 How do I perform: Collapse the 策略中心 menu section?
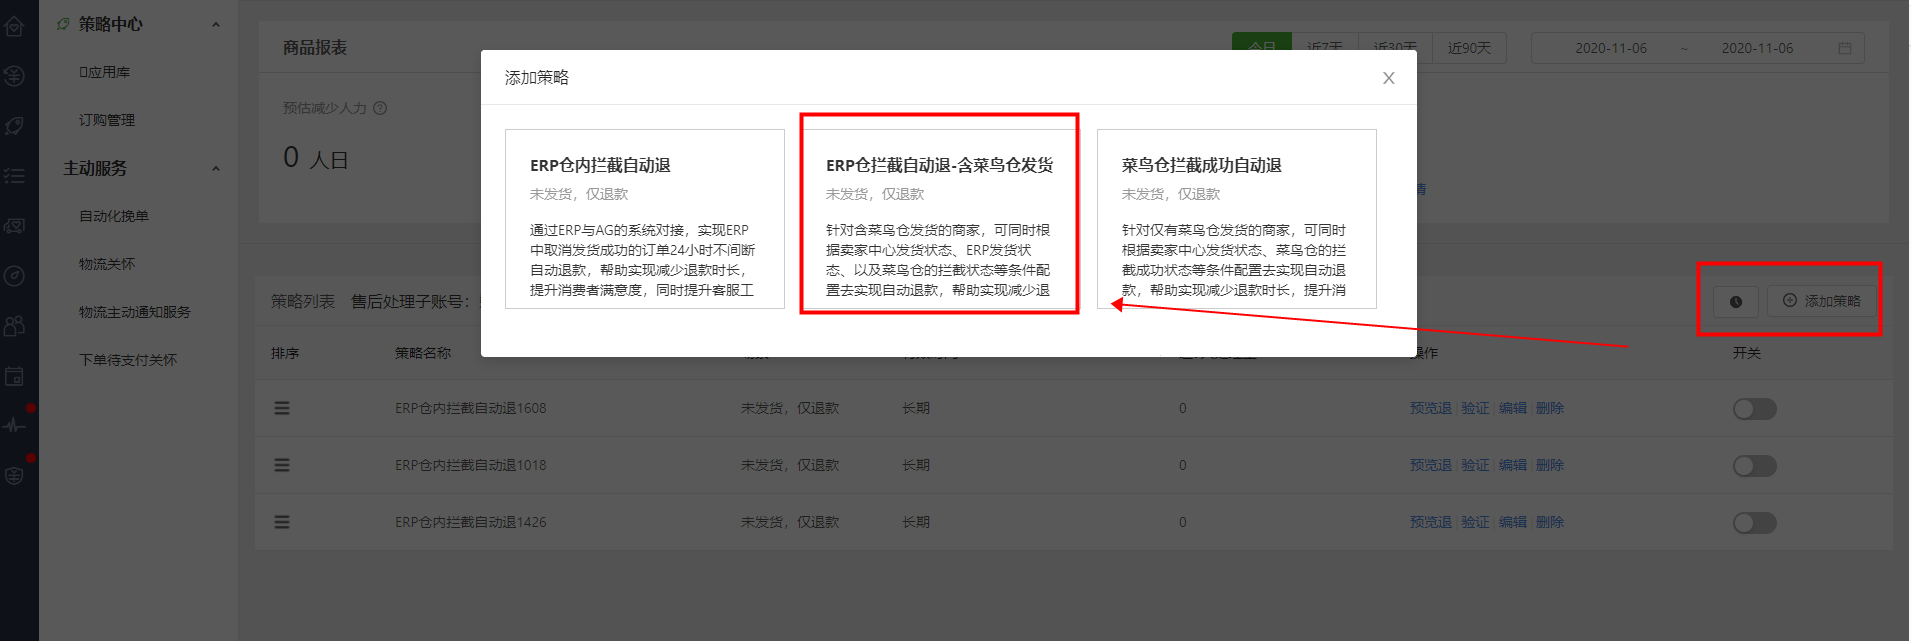tap(216, 24)
